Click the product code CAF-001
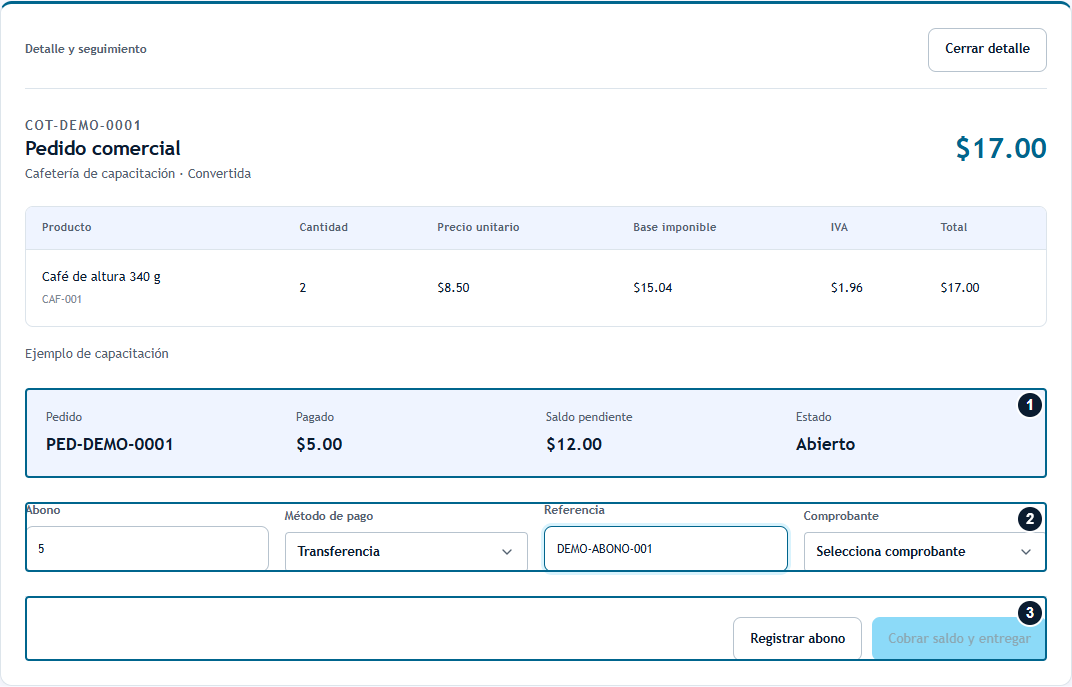The width and height of the screenshot is (1072, 687). pos(62,299)
